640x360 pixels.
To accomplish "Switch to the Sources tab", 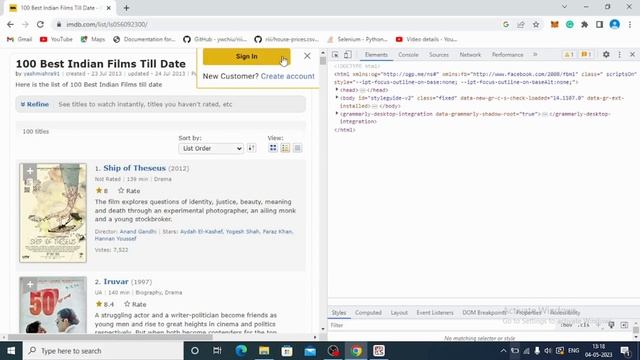I will click(439, 55).
